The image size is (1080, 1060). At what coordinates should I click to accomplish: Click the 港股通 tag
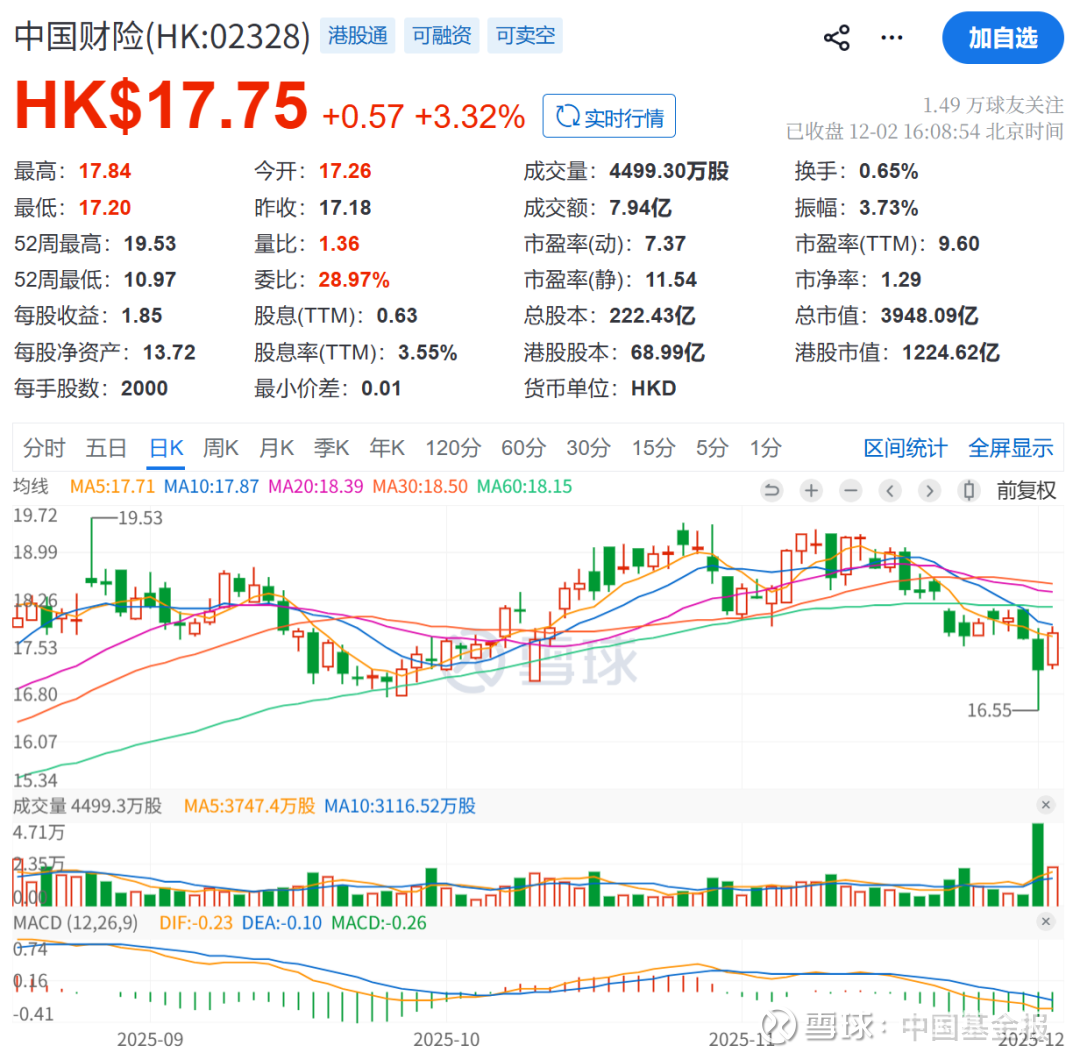(357, 36)
